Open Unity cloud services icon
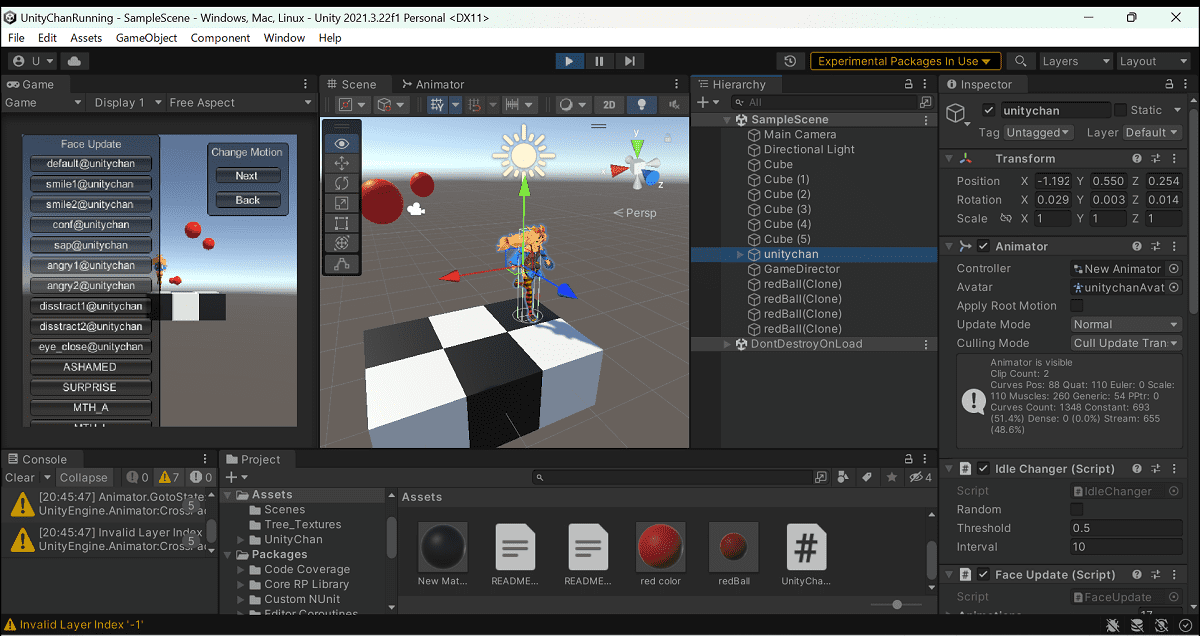The height and width of the screenshot is (636, 1200). 76,61
